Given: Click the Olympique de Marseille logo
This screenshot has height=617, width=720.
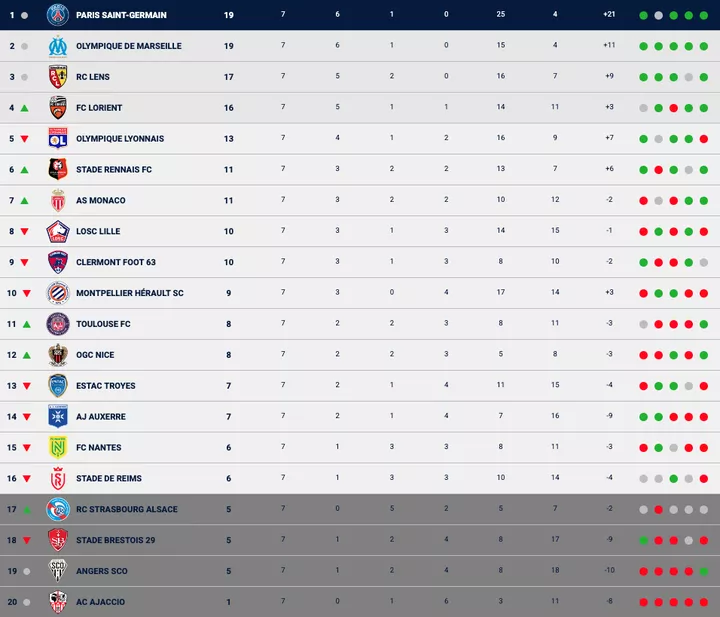Looking at the screenshot, I should click(x=57, y=46).
